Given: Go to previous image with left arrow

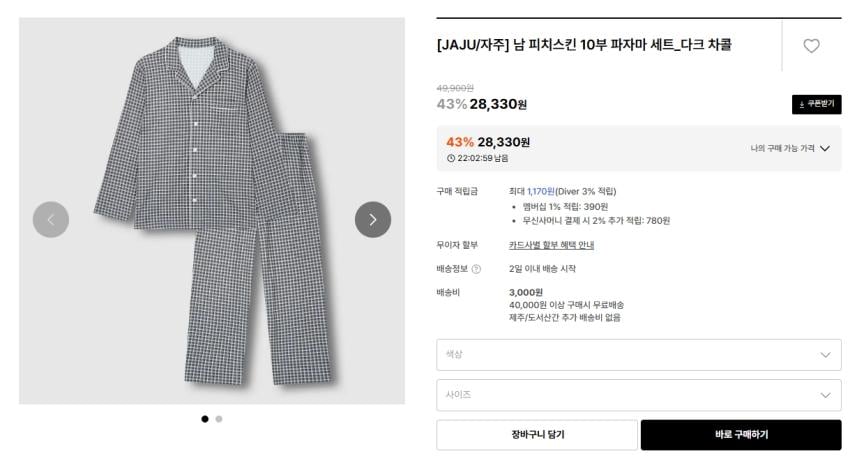Looking at the screenshot, I should click(x=51, y=219).
